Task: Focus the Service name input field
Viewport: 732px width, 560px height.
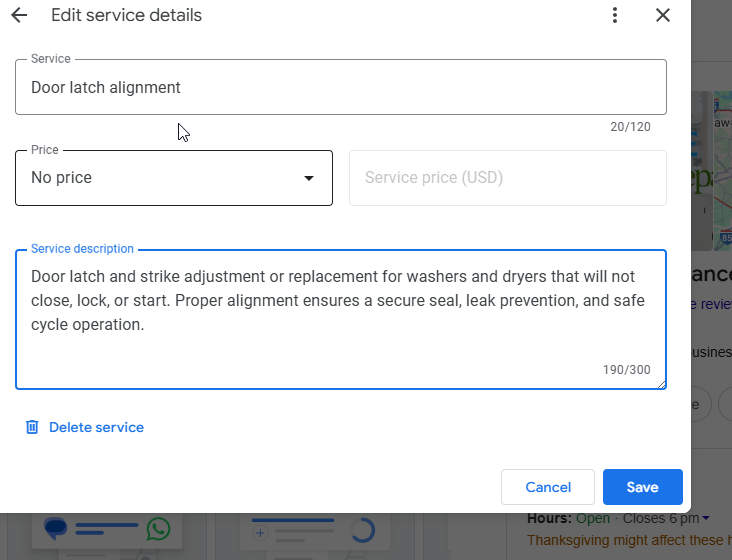Action: [x=340, y=87]
